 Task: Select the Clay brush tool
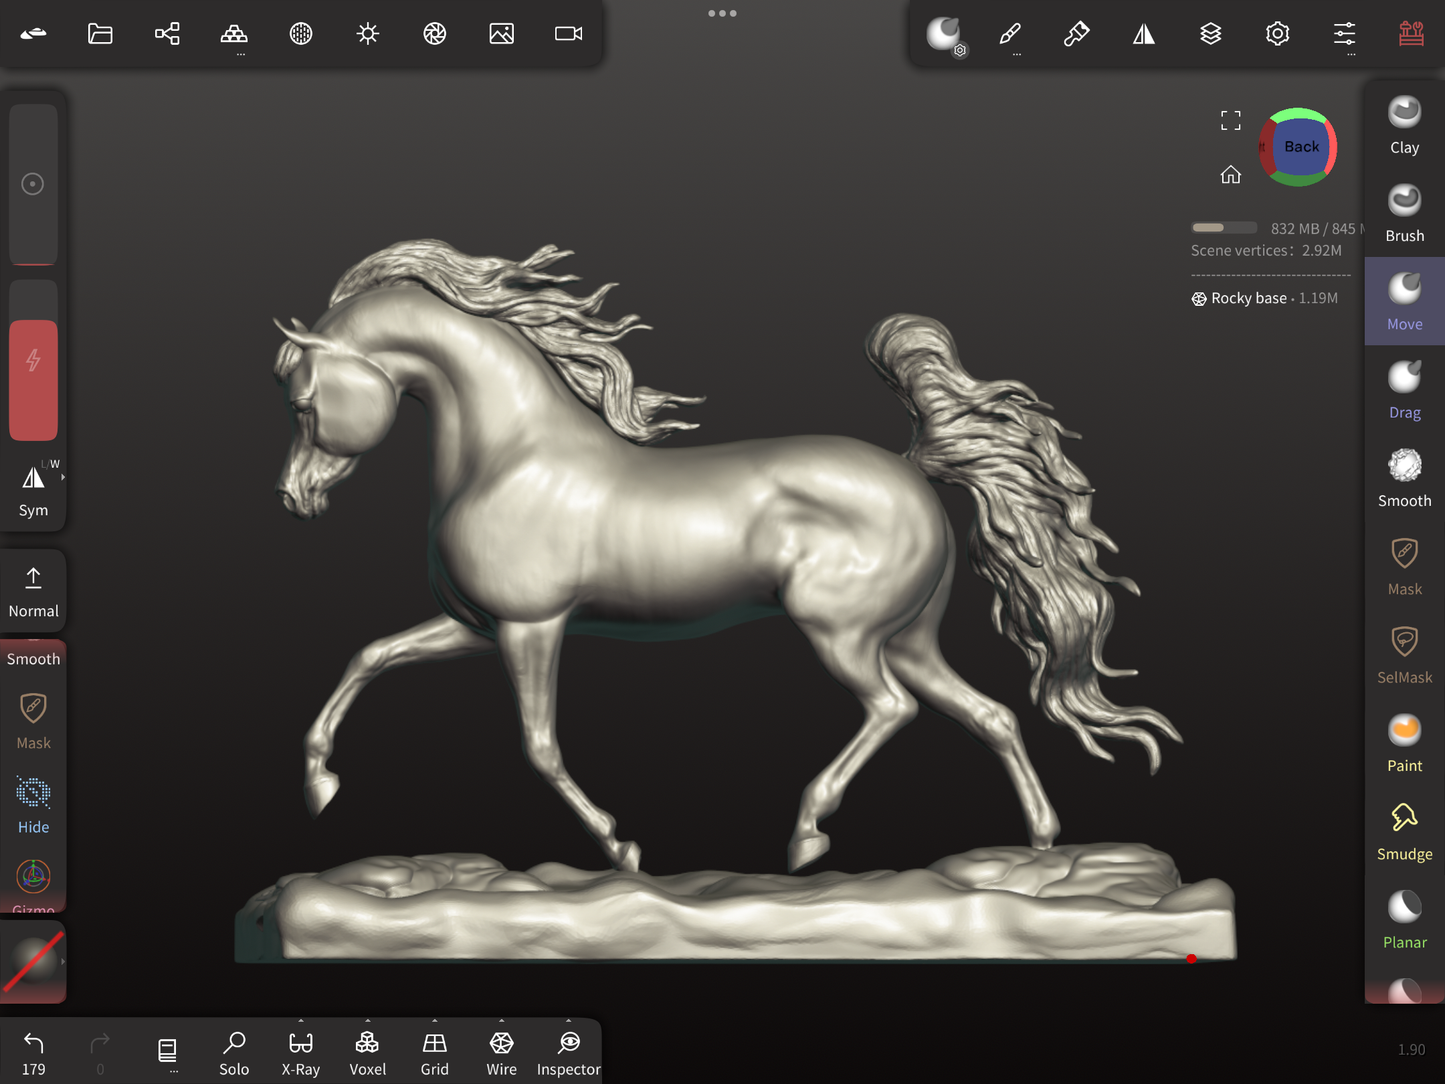[x=1404, y=125]
